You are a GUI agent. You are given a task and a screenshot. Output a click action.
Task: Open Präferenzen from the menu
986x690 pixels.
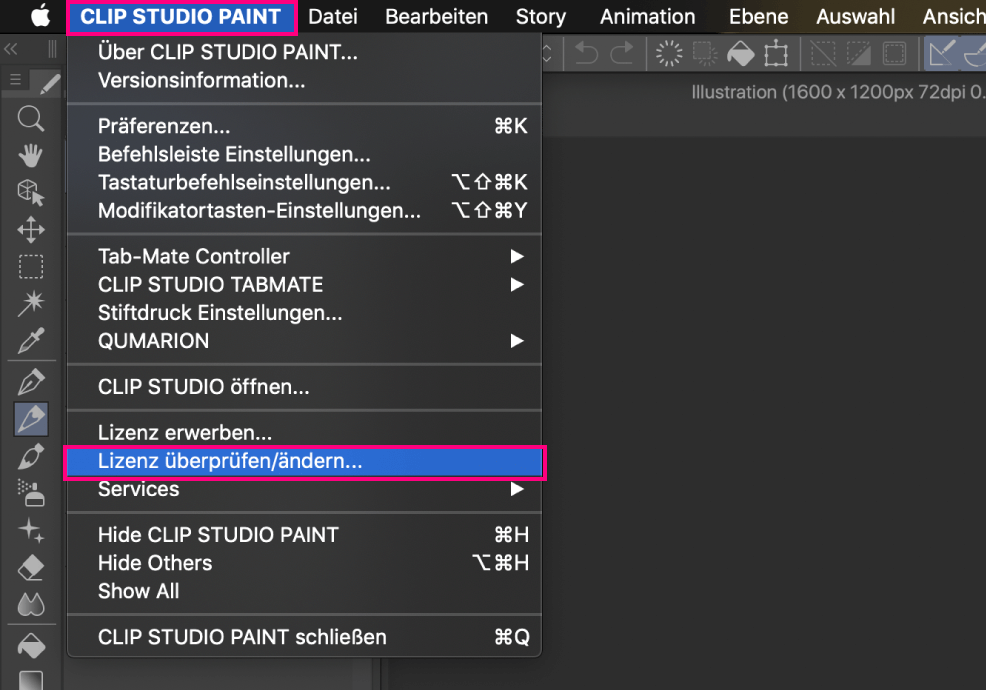164,126
